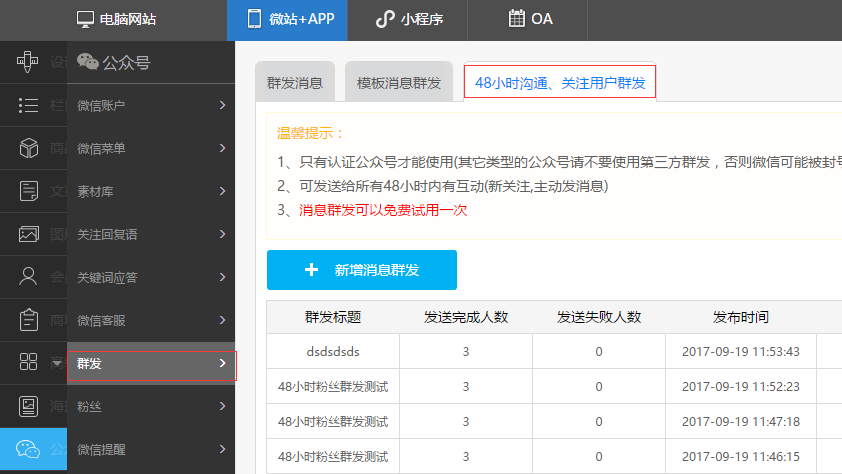Click the picture gallery sidebar icon
The height and width of the screenshot is (474, 842).
[28, 234]
